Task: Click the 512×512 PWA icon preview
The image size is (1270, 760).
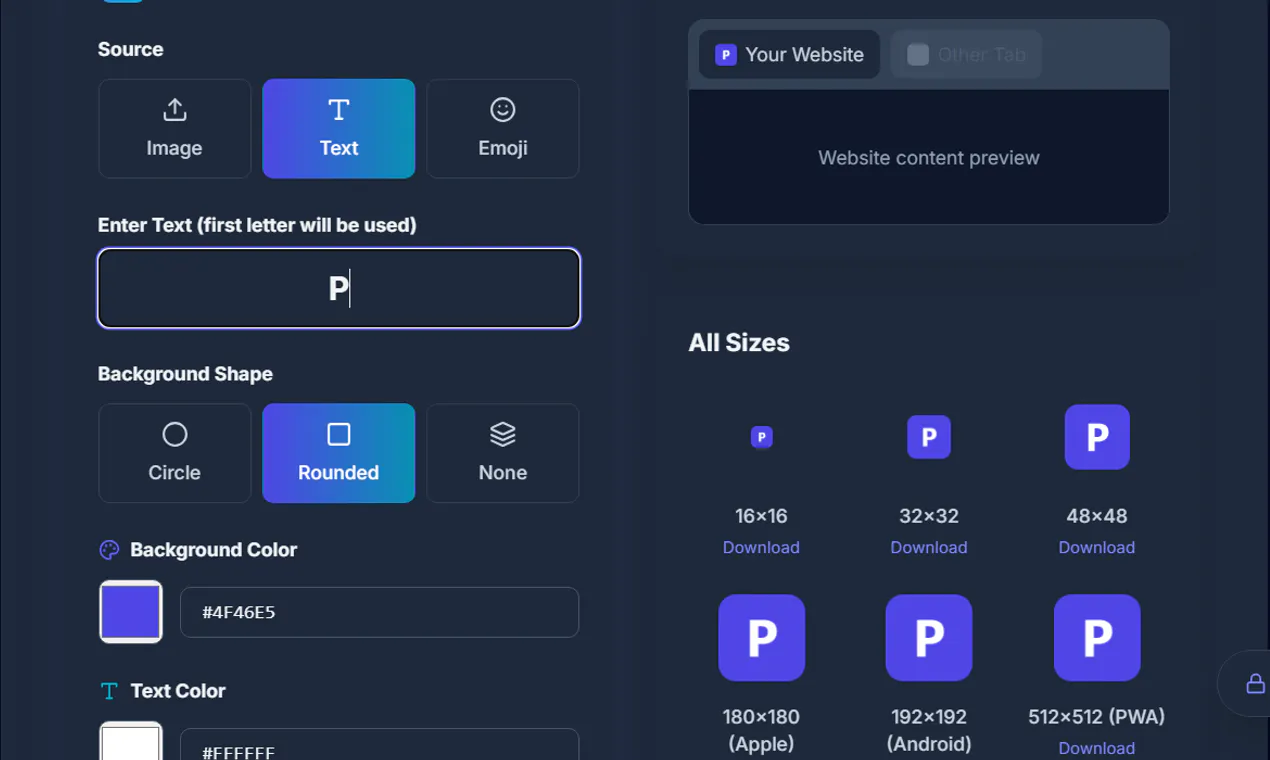Action: pyautogui.click(x=1097, y=638)
